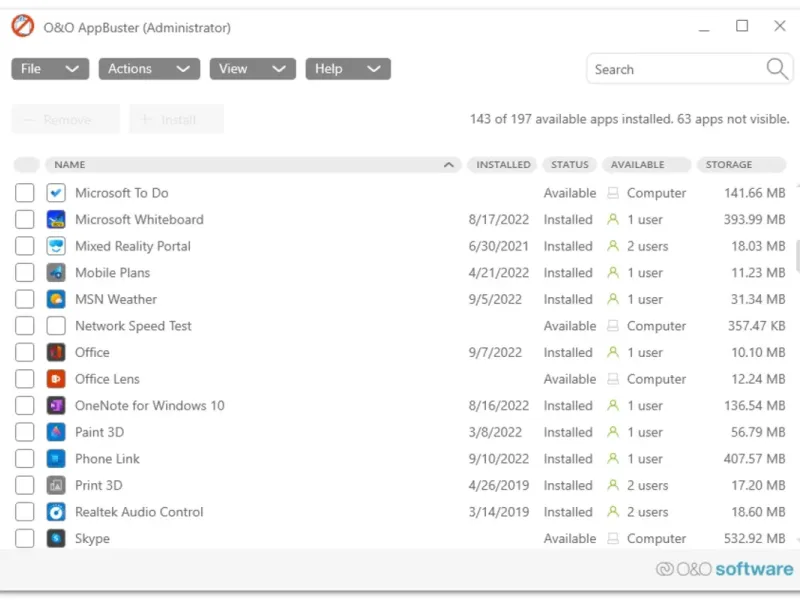
Task: Check the Skype row checkbox
Action: (24, 538)
